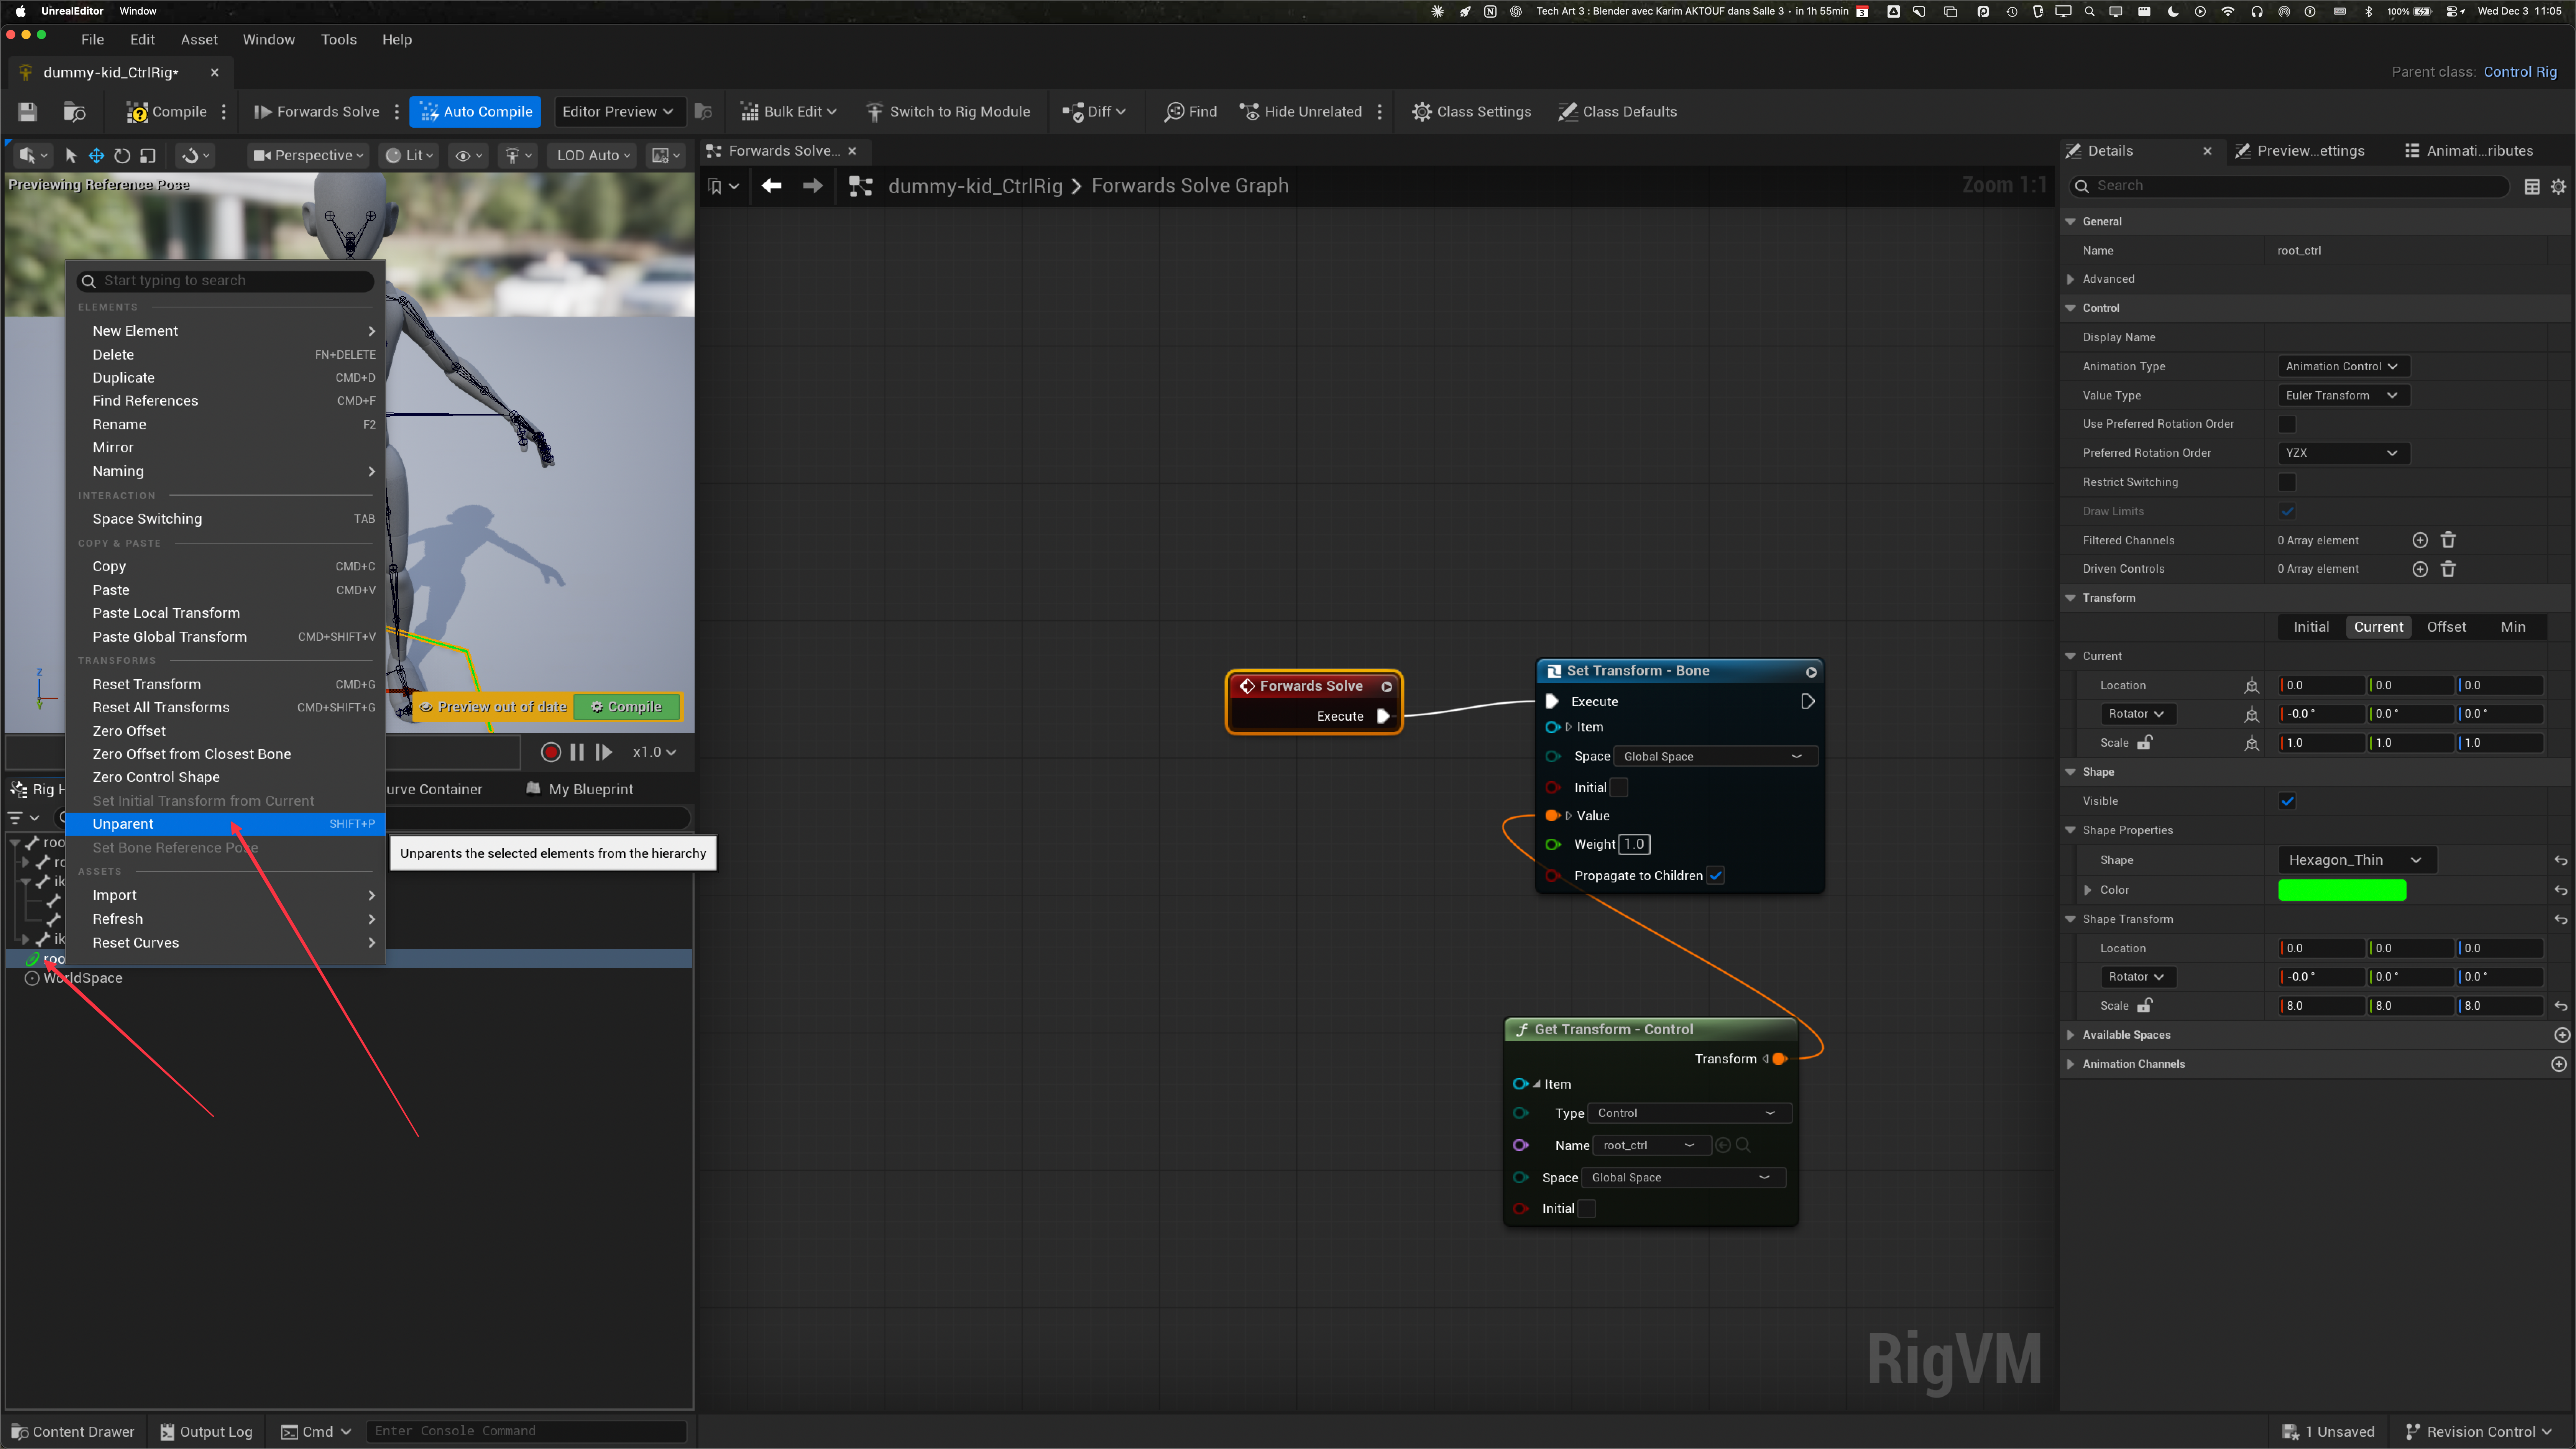This screenshot has width=2576, height=1449.
Task: Step forward one frame
Action: point(603,752)
